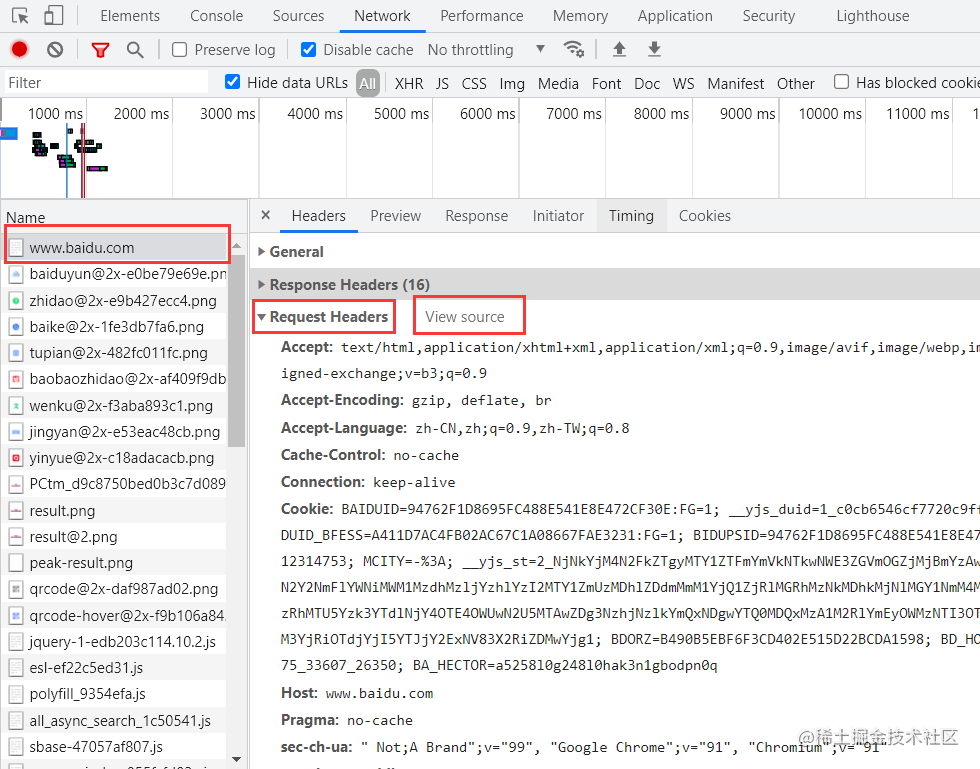Filter requests by Manifest type
This screenshot has width=980, height=769.
tap(736, 83)
